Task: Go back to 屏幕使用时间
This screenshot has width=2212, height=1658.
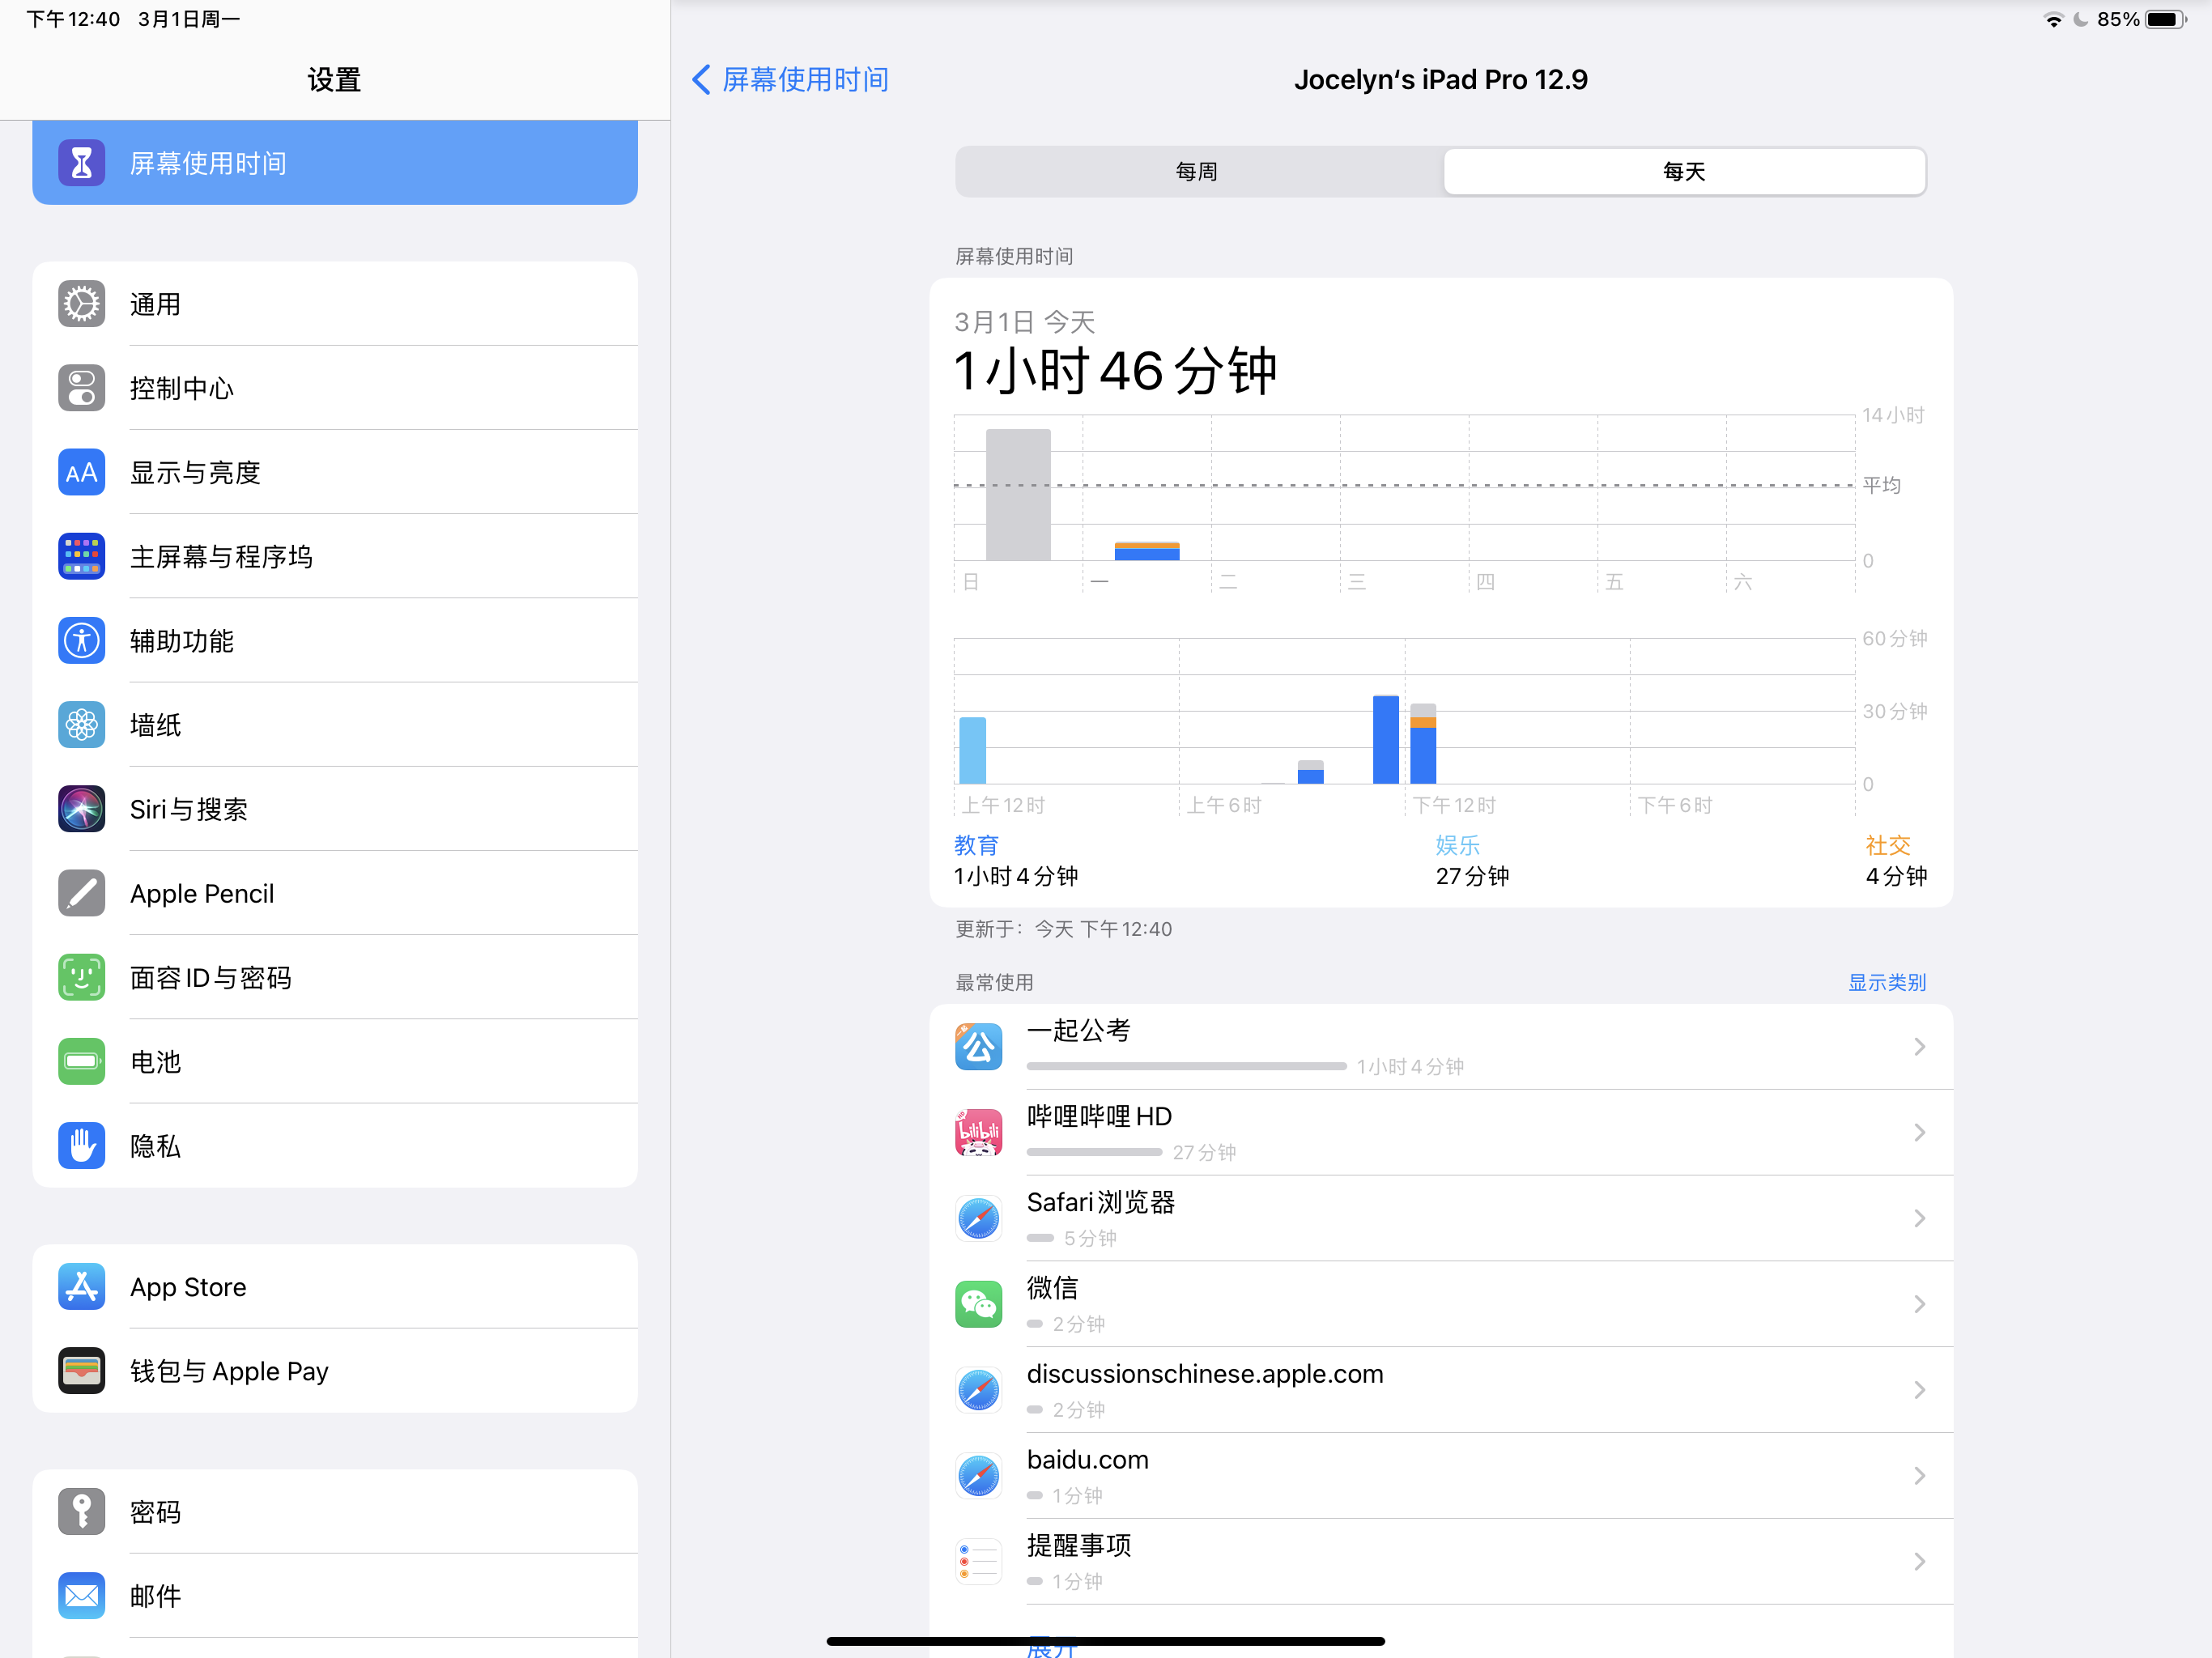Action: coord(790,80)
